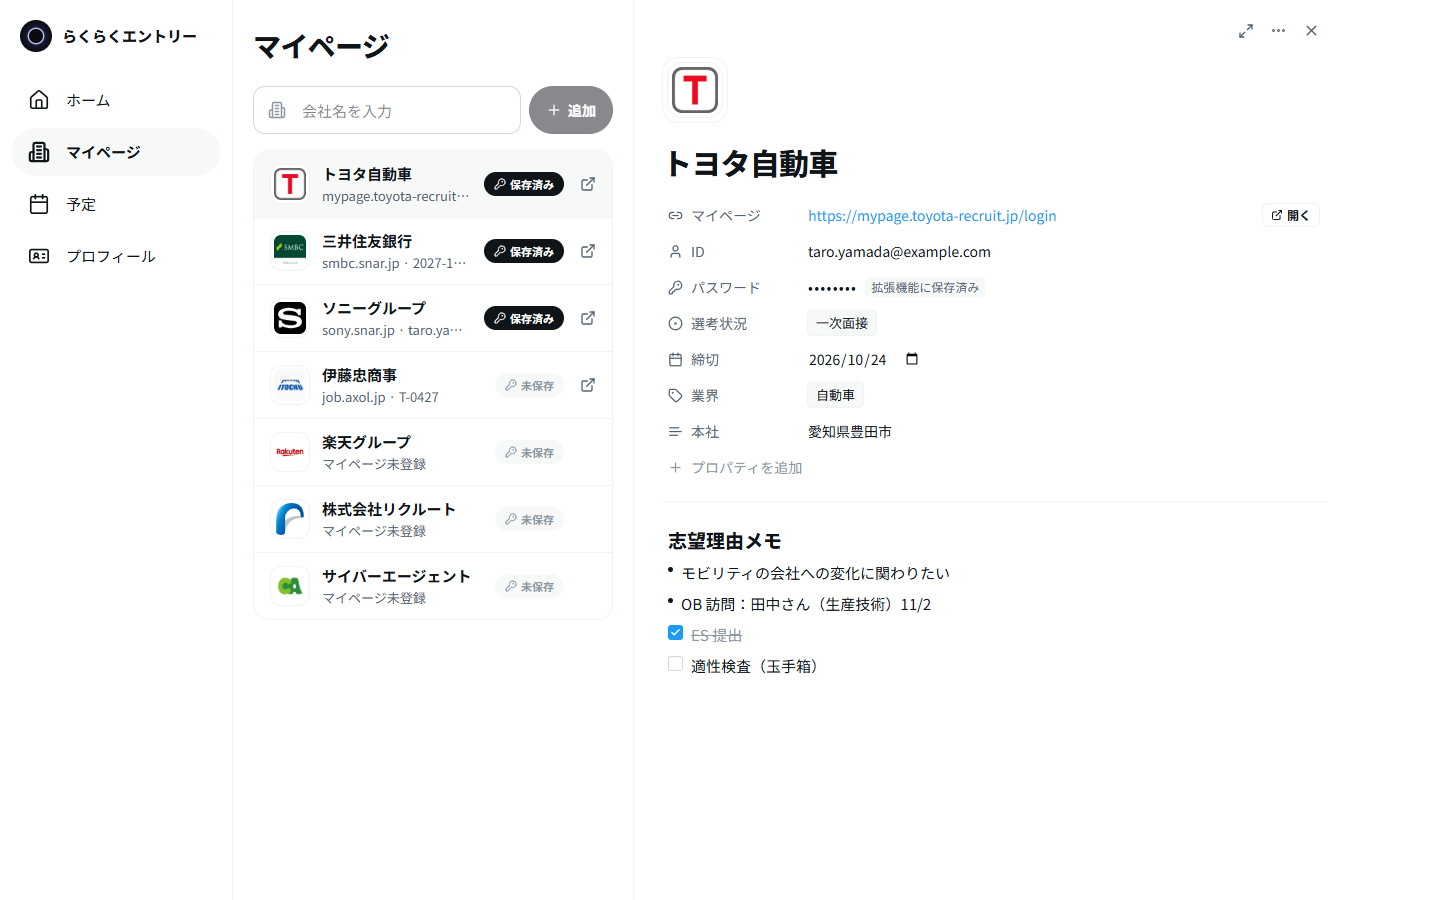Go to 予定 in the sidebar

click(x=116, y=204)
